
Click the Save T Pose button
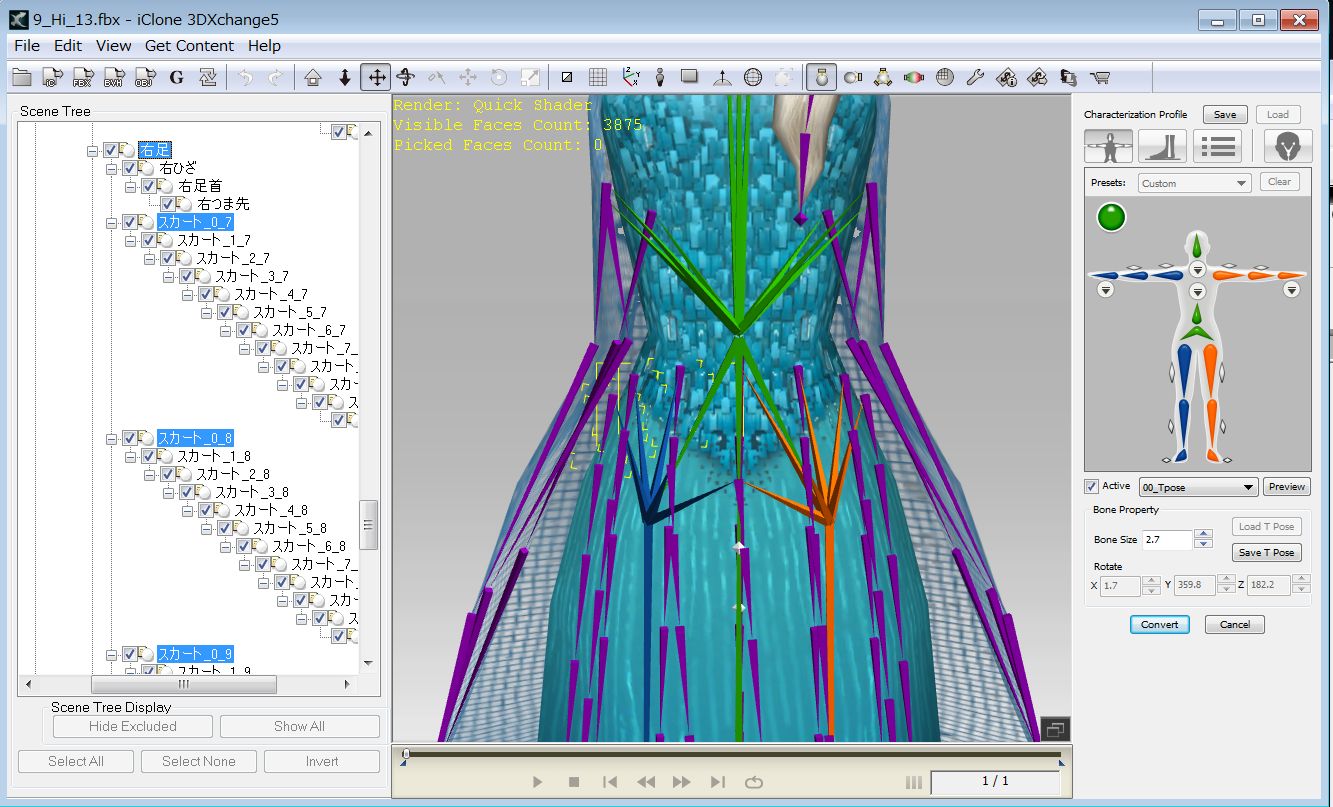pyautogui.click(x=1266, y=552)
